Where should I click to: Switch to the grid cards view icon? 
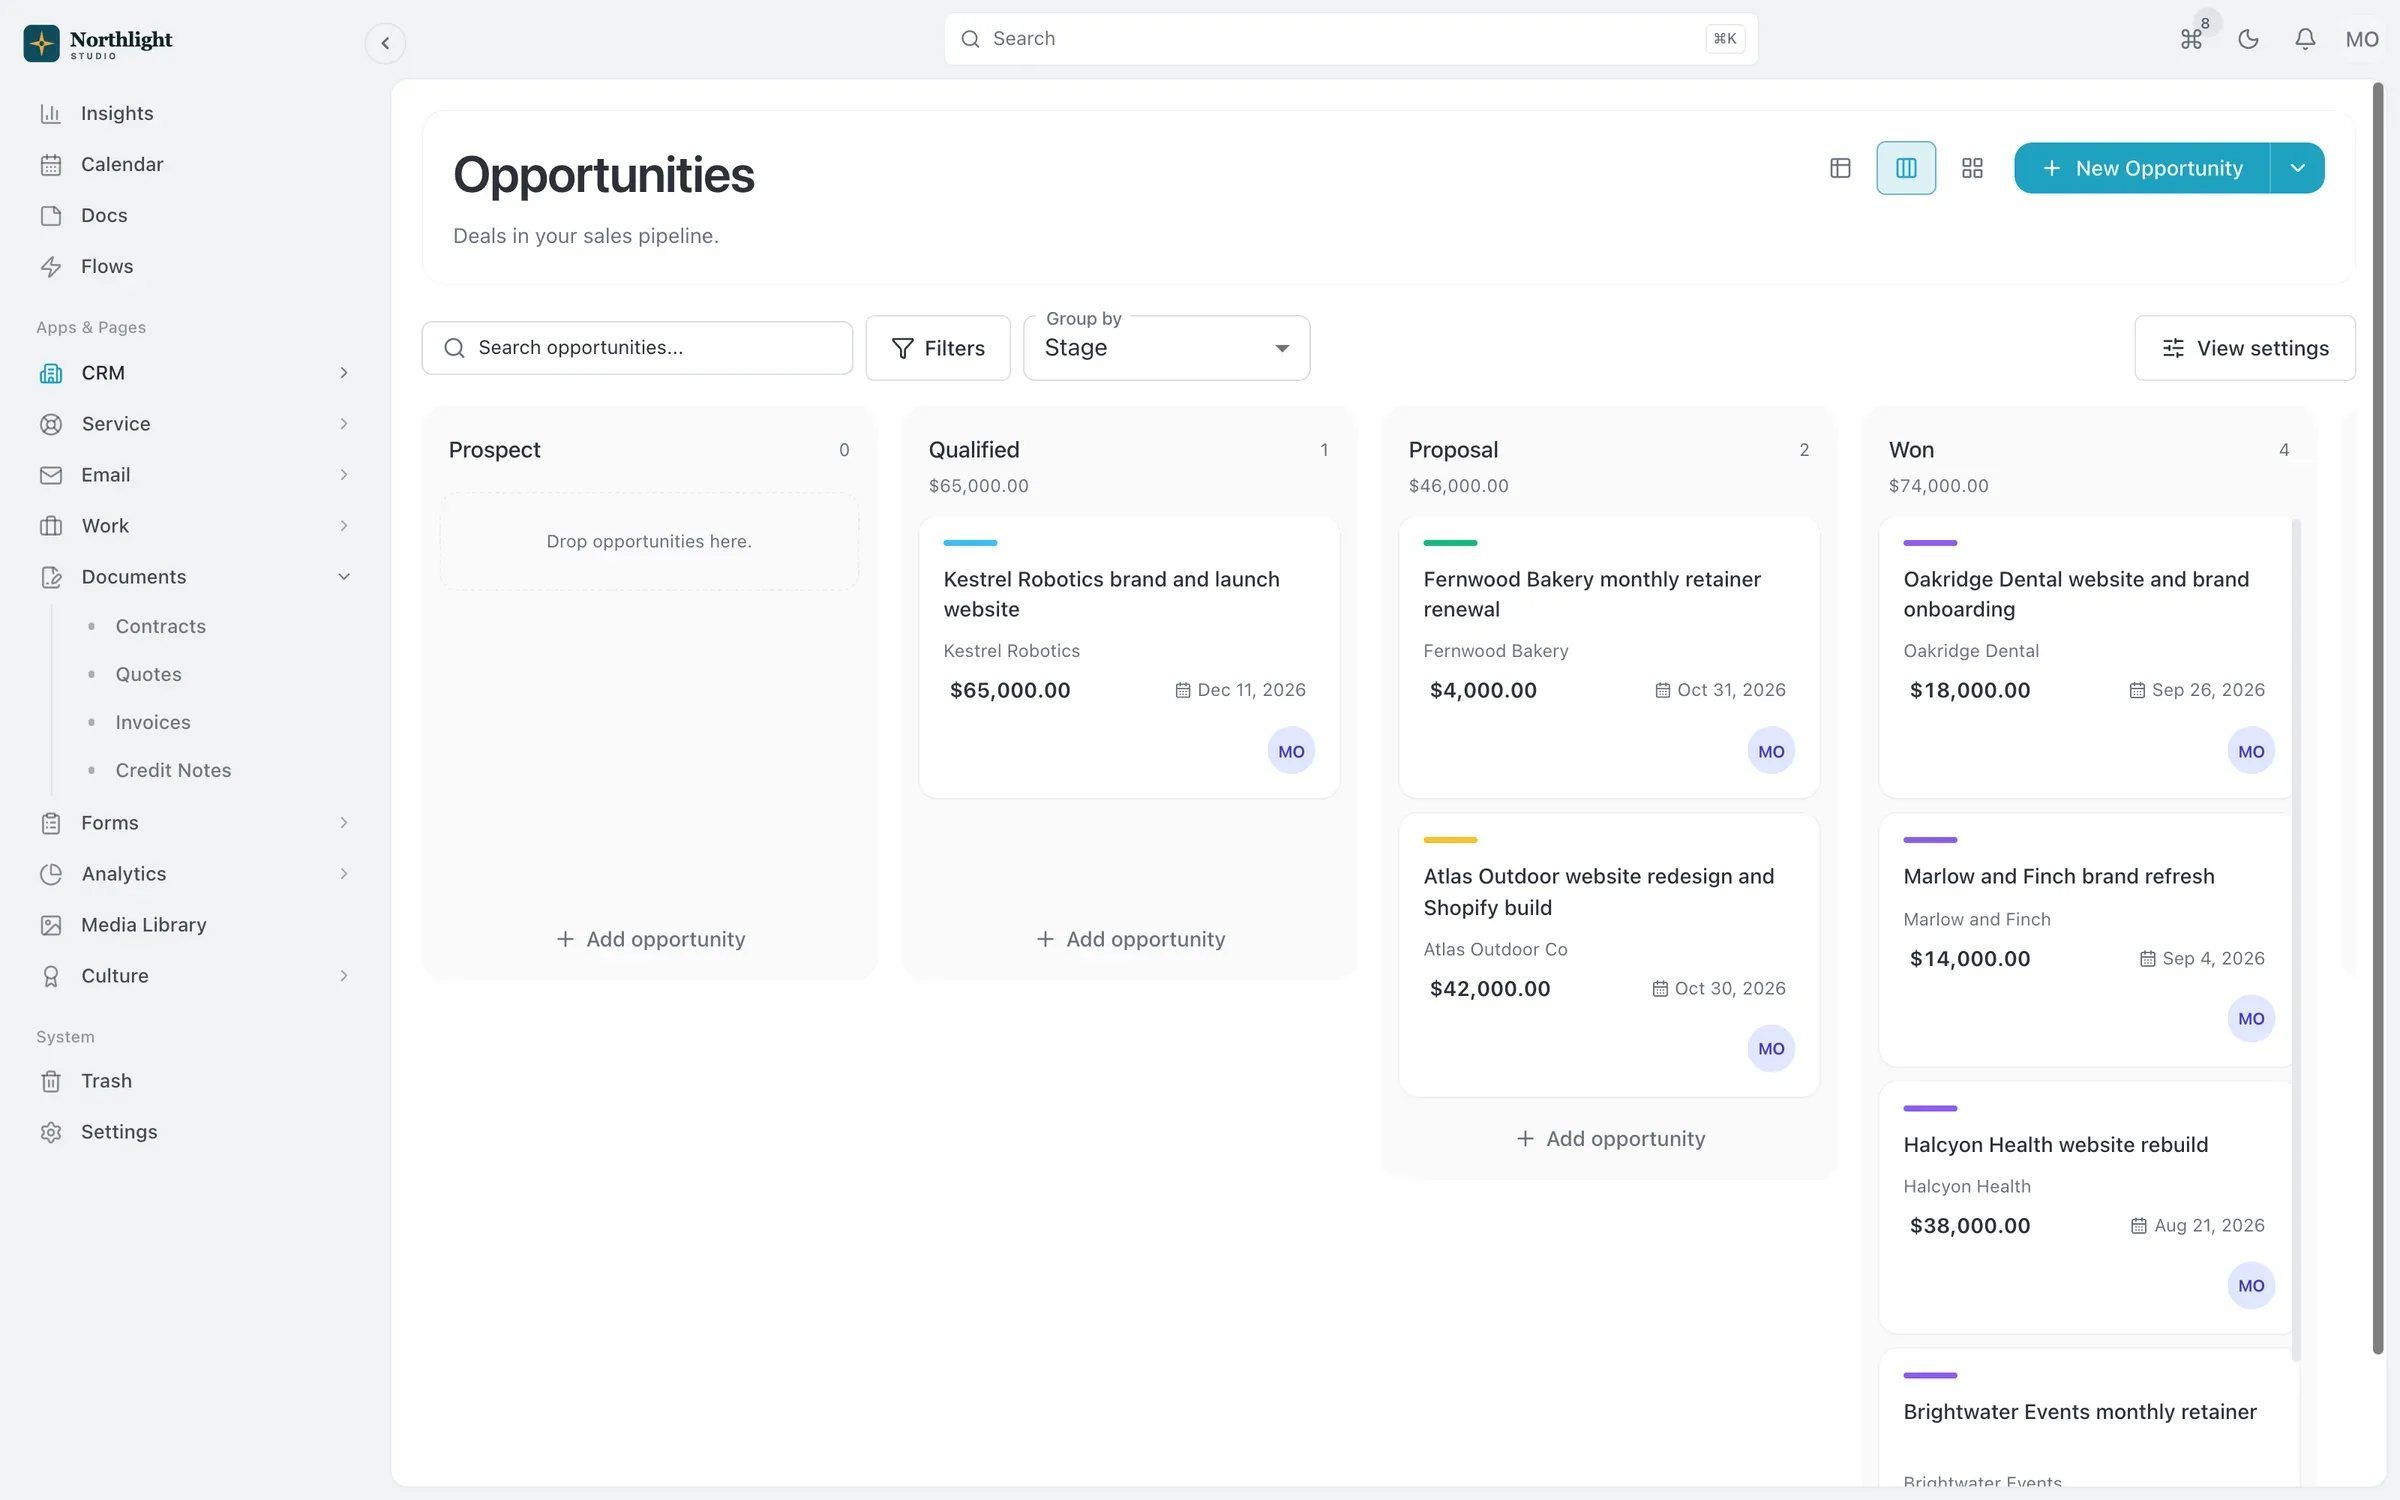(x=1972, y=168)
